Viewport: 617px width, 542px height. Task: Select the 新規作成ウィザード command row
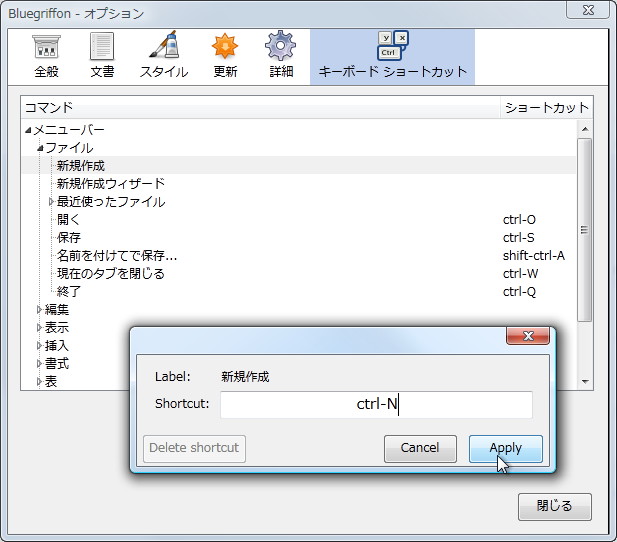[299, 183]
